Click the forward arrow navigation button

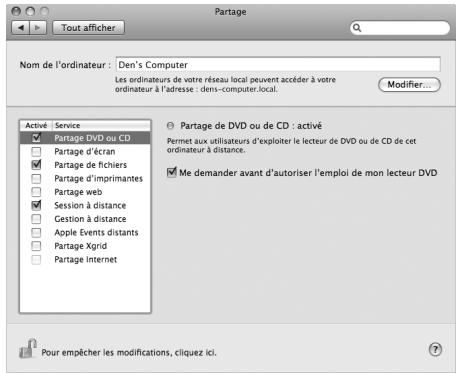38,28
